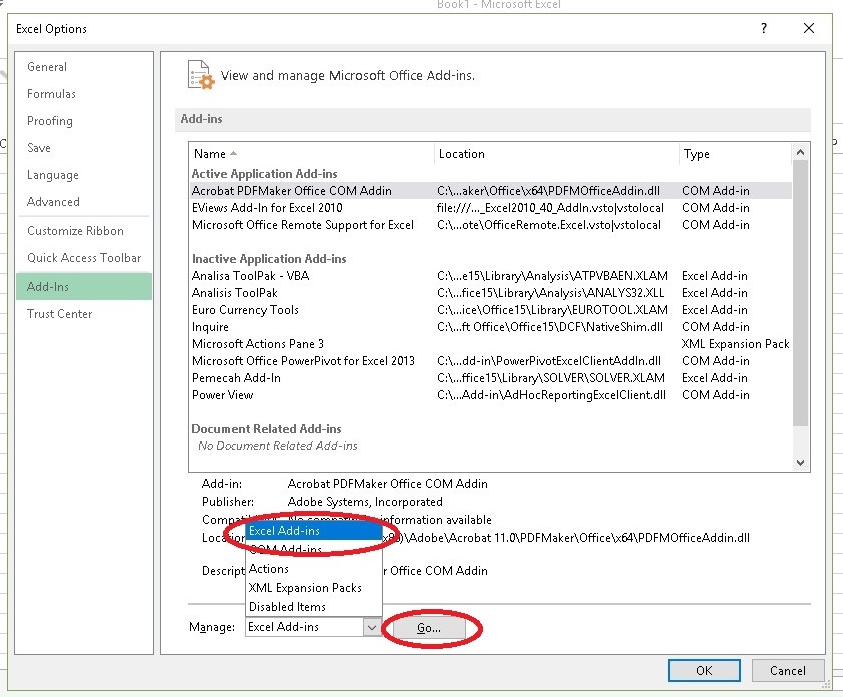Click the Help question mark icon
This screenshot has height=697, width=843.
(x=764, y=29)
